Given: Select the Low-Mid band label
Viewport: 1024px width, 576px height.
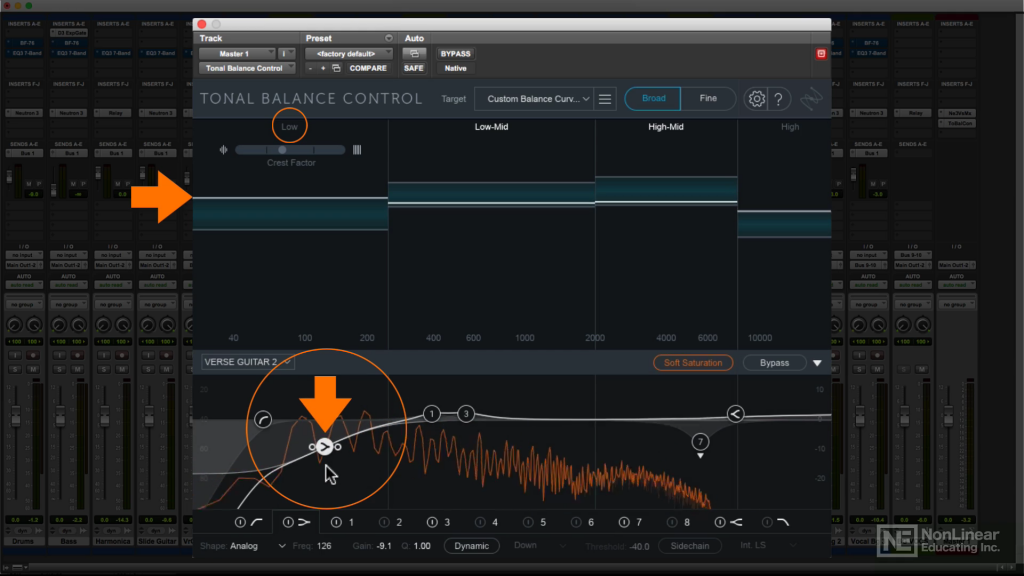Looking at the screenshot, I should [491, 127].
